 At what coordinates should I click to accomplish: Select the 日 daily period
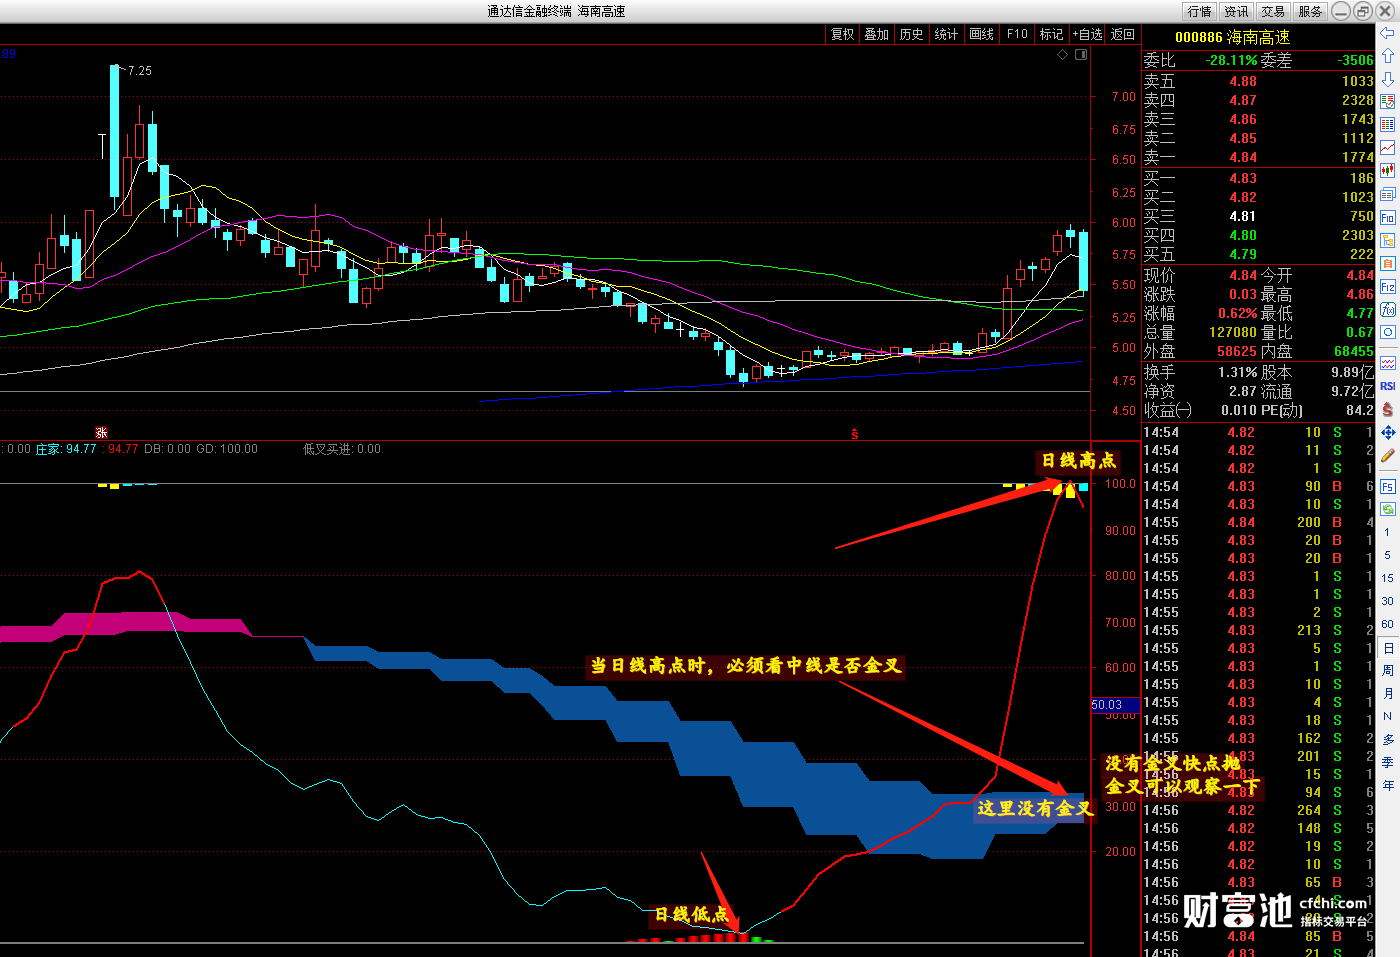tap(1388, 648)
